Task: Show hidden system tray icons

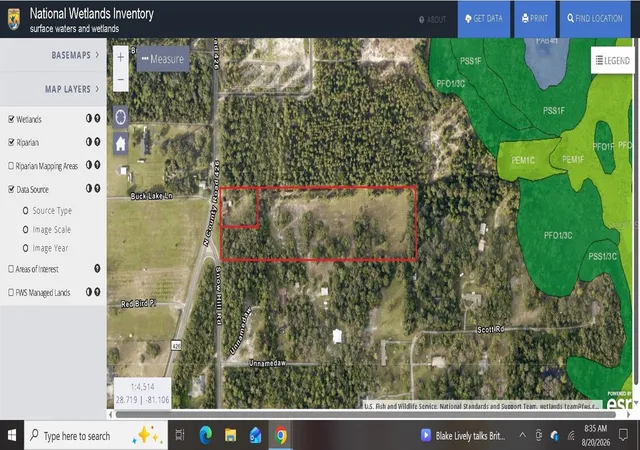Action: tap(522, 435)
